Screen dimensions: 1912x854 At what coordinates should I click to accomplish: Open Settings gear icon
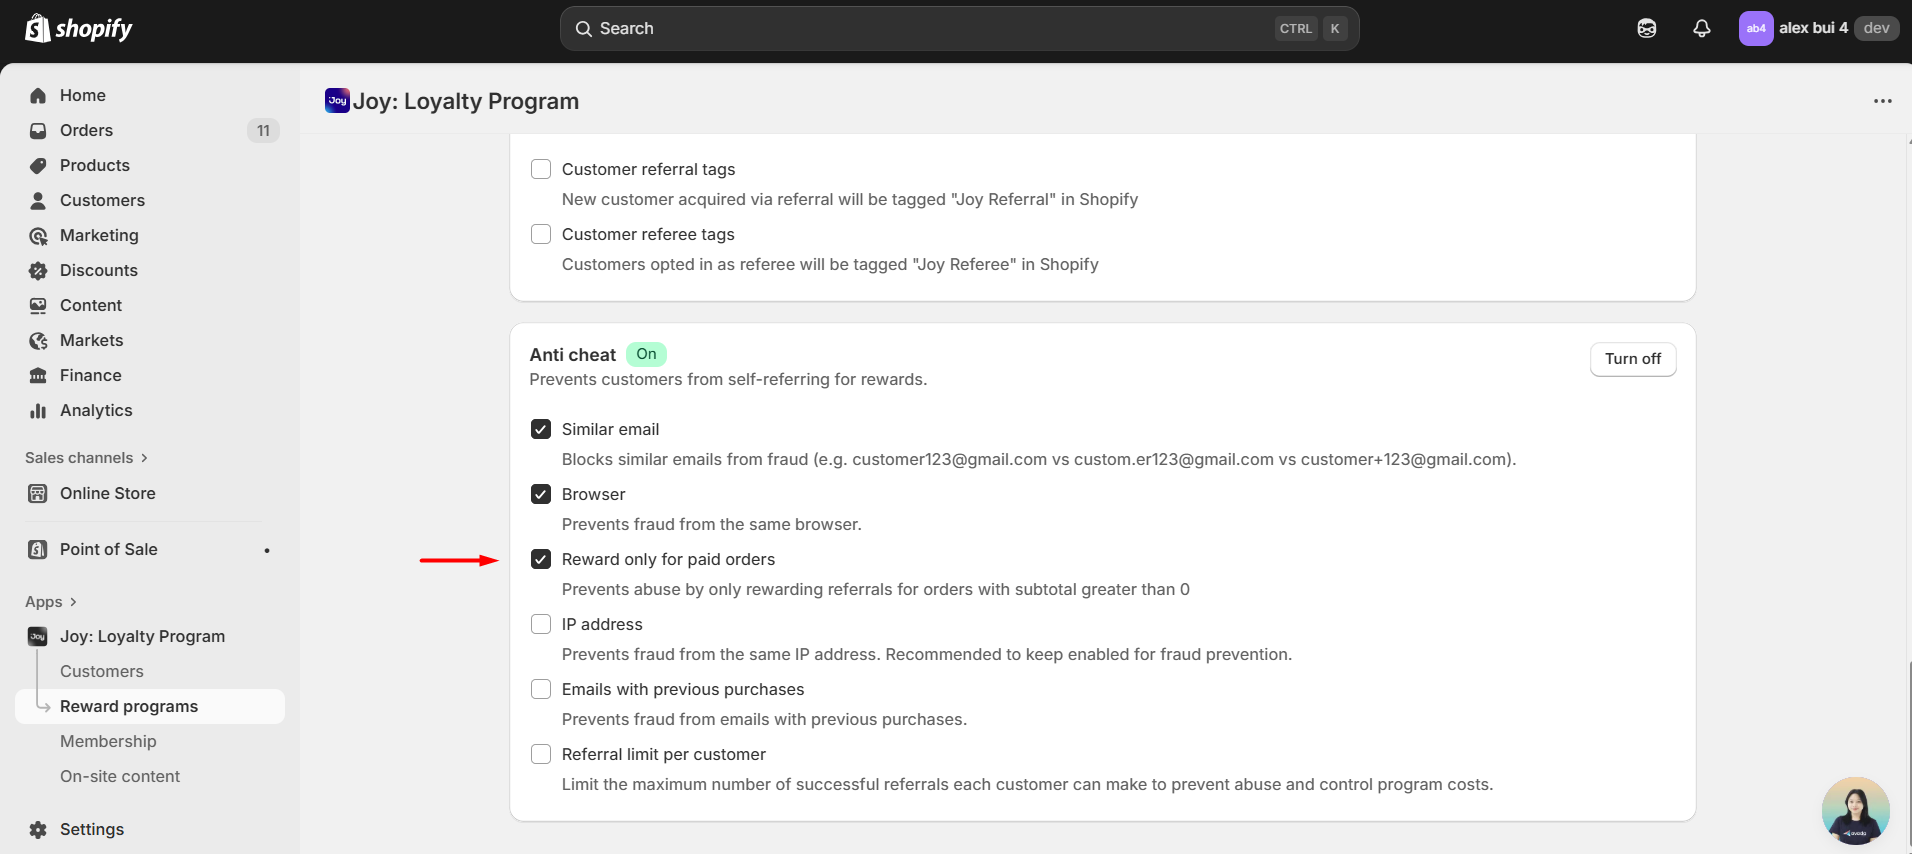pos(38,830)
